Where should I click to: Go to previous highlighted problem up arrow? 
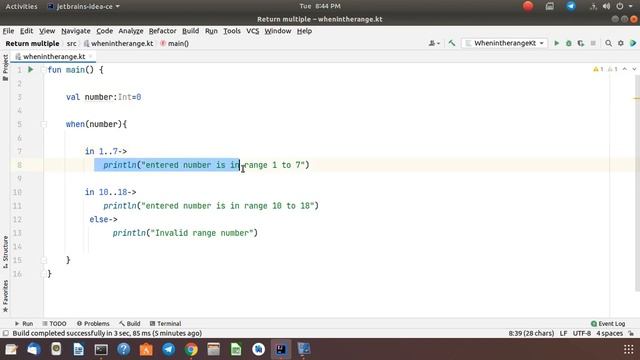pyautogui.click(x=625, y=69)
